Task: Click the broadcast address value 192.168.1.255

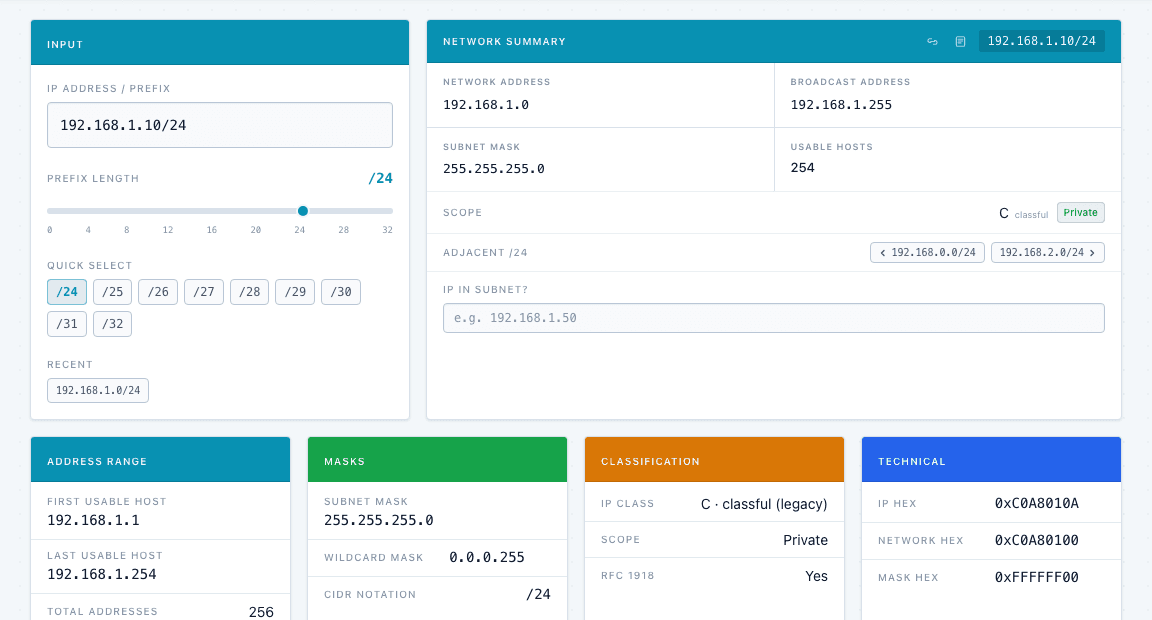Action: 841,105
